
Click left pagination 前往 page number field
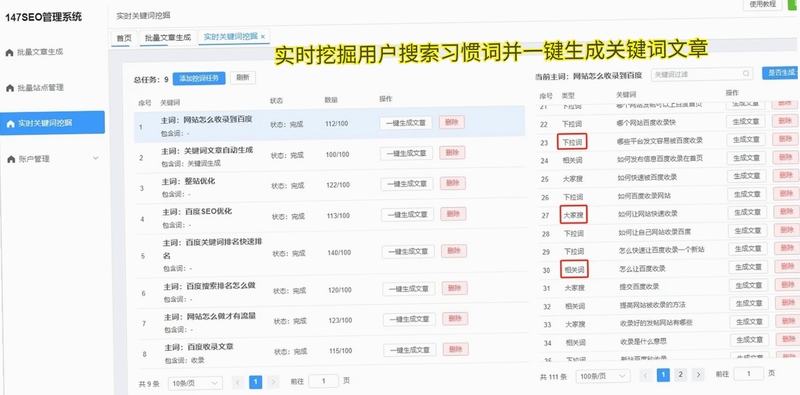click(x=323, y=381)
